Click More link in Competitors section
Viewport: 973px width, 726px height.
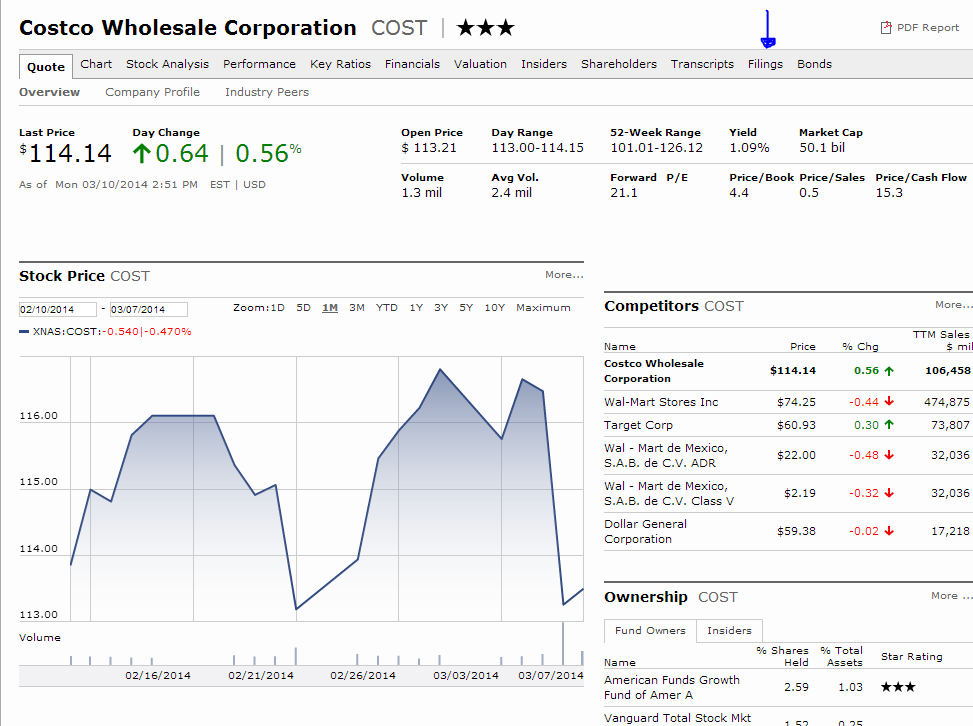coord(954,305)
